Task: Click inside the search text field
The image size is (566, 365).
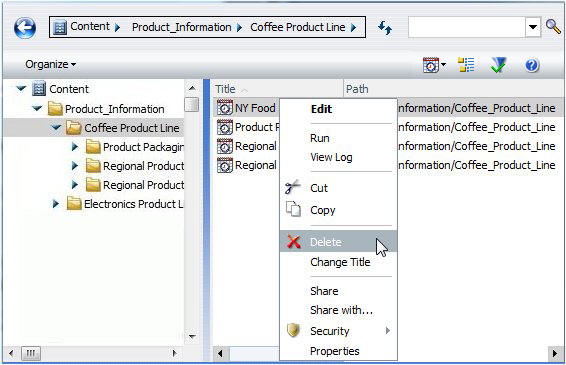Action: click(466, 27)
